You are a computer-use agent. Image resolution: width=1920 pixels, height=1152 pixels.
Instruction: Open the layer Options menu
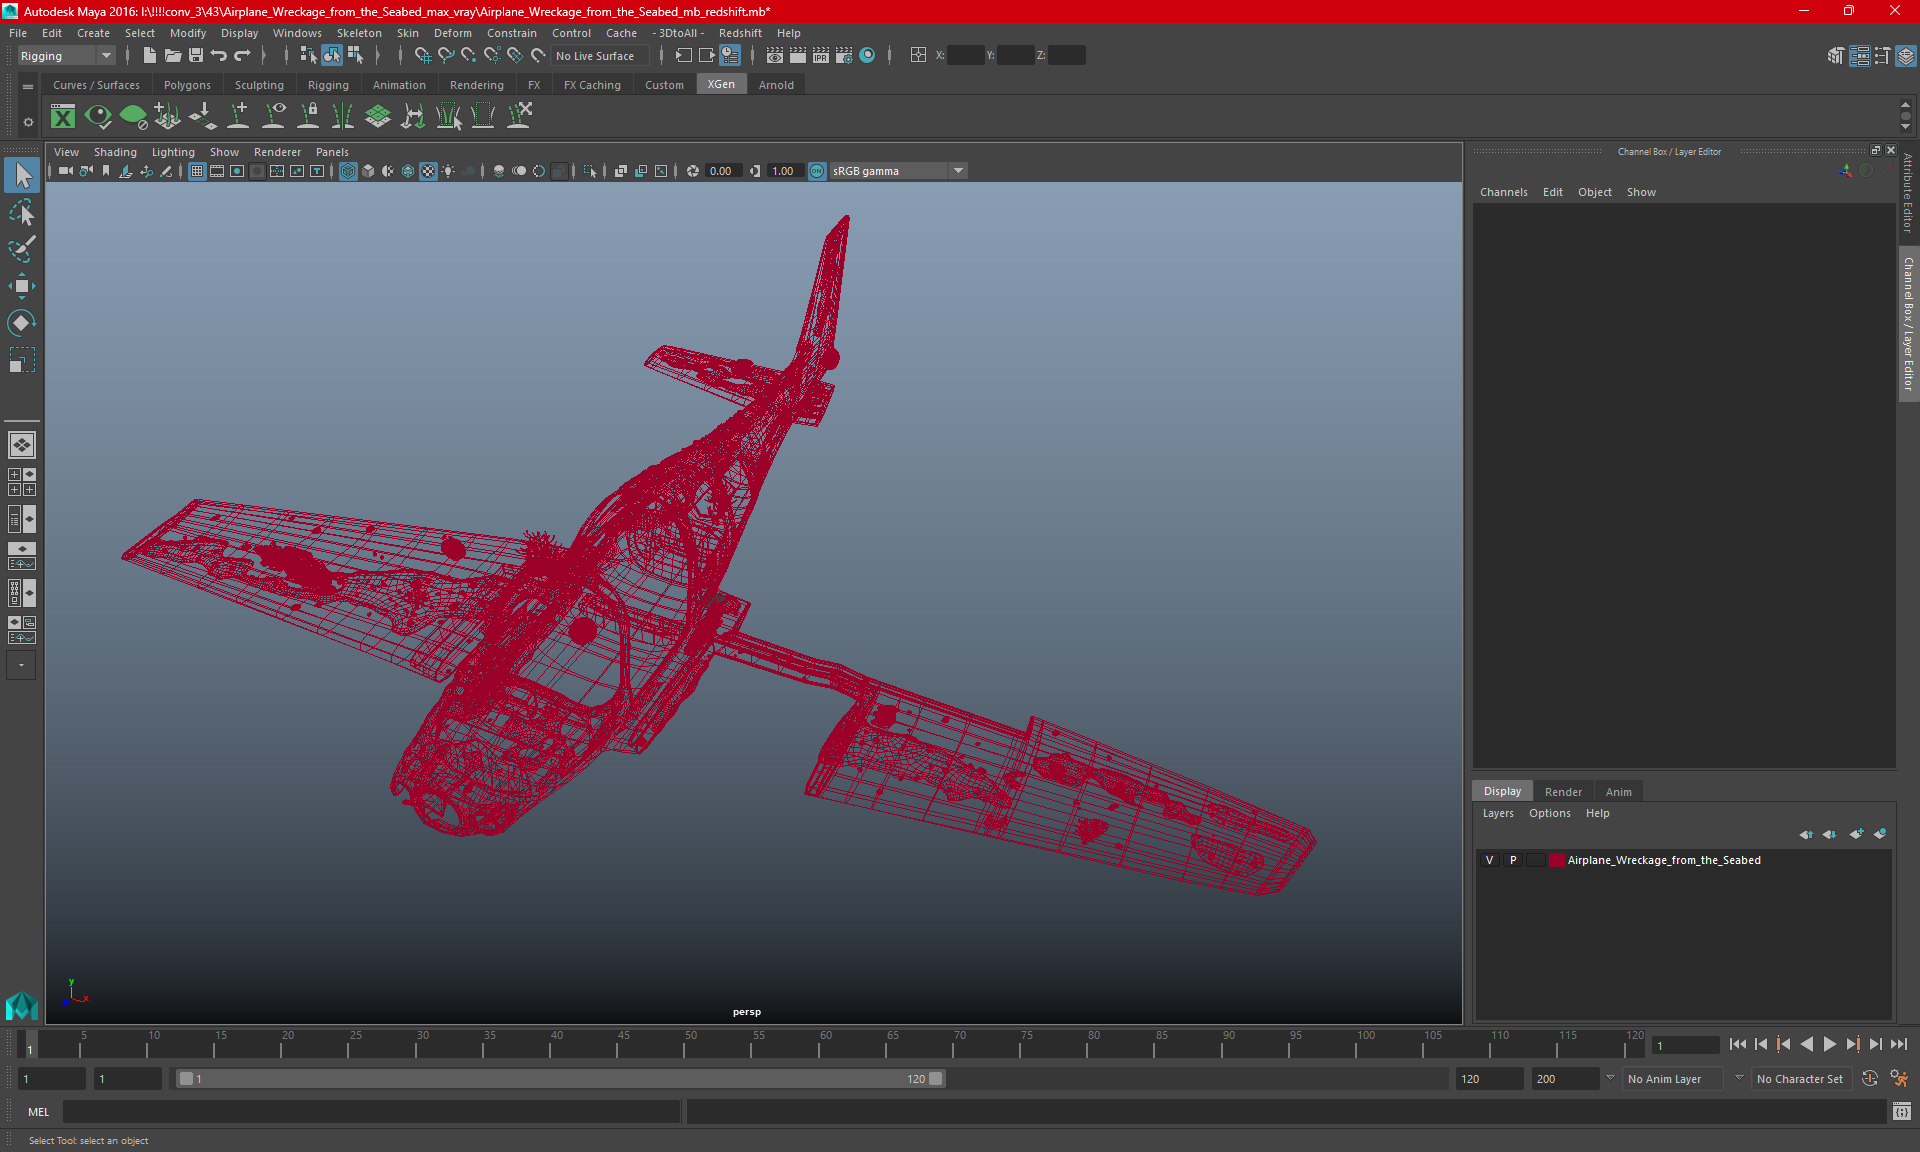click(1549, 813)
